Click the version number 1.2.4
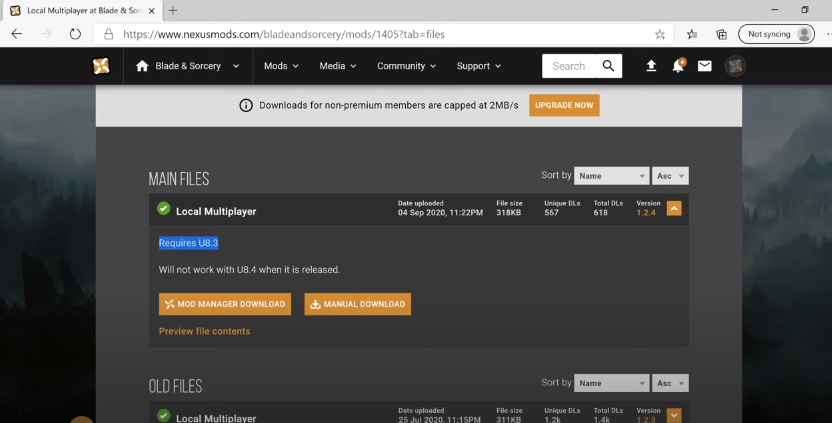 click(x=646, y=212)
